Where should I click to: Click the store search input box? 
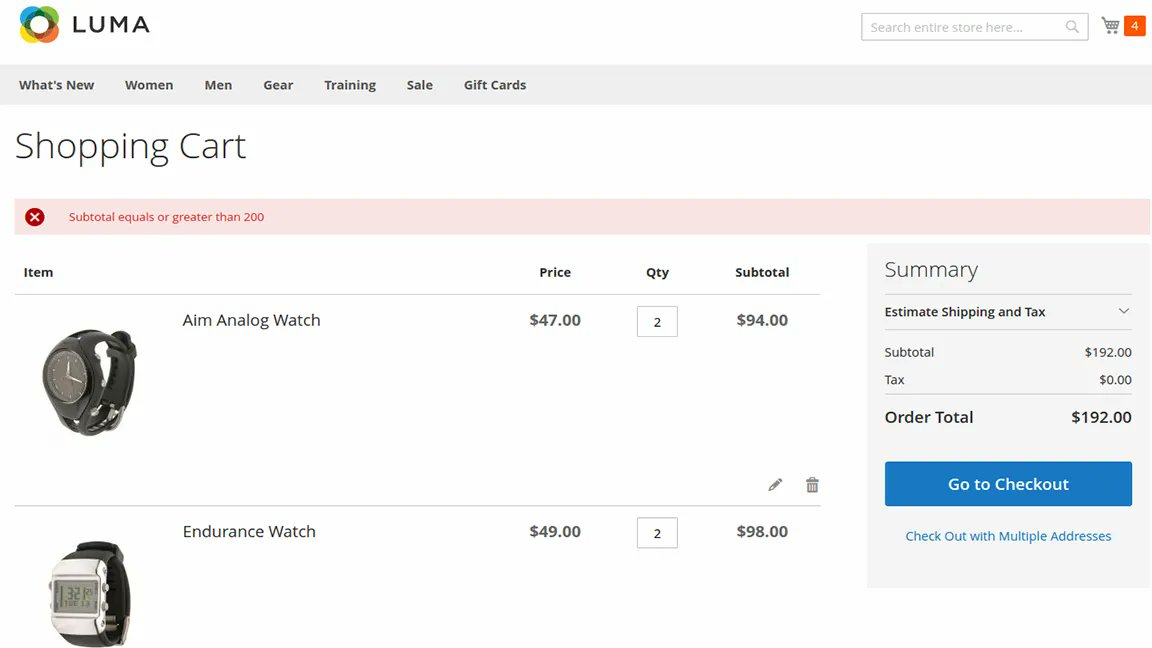(x=960, y=26)
